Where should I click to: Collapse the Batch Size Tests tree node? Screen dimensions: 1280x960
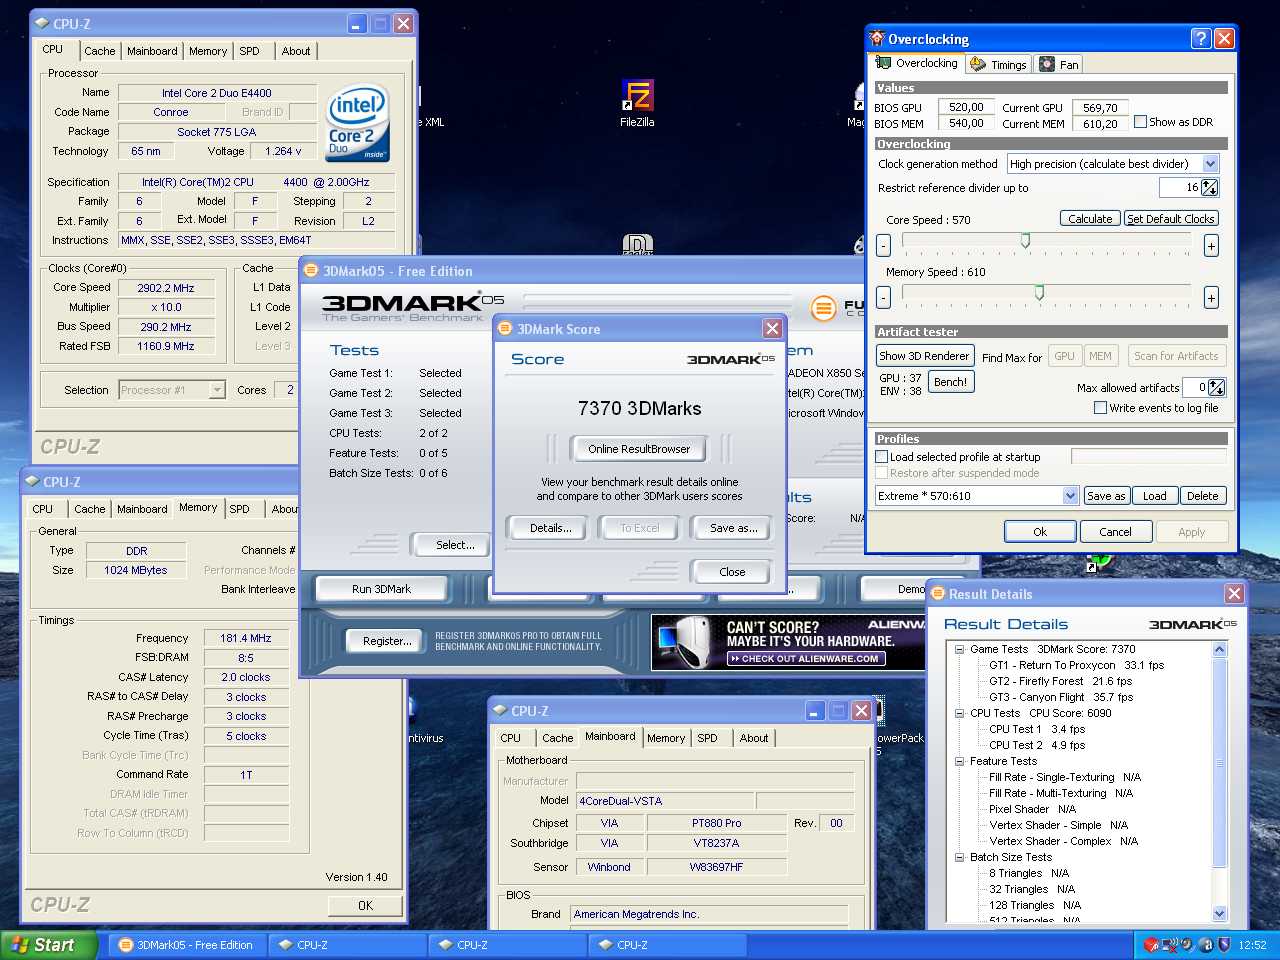coord(959,857)
